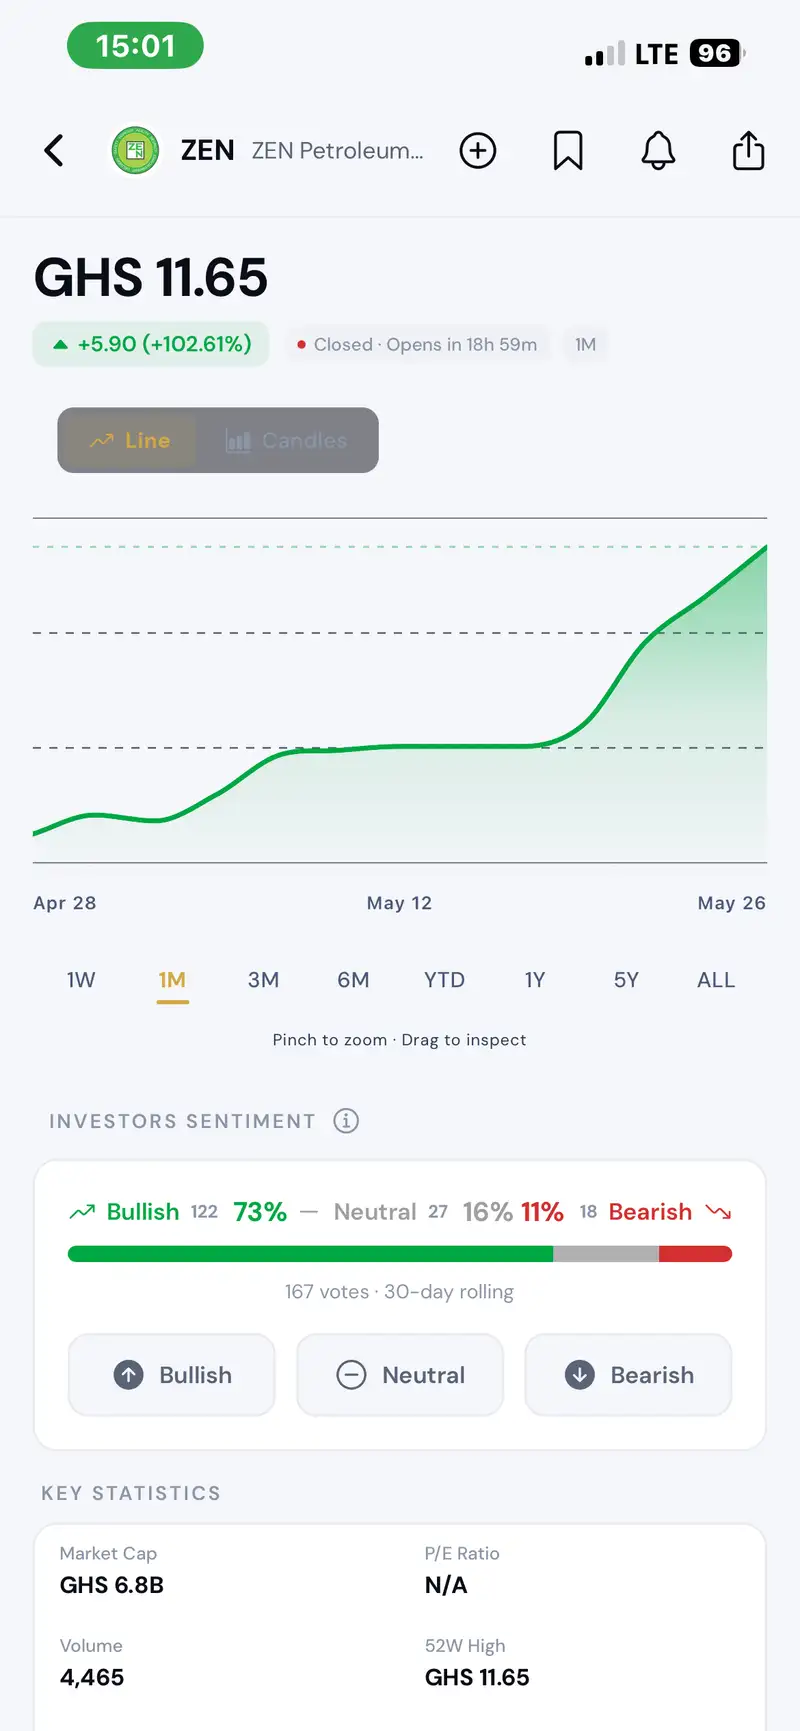Tap the 1M period badge

[x=586, y=345]
